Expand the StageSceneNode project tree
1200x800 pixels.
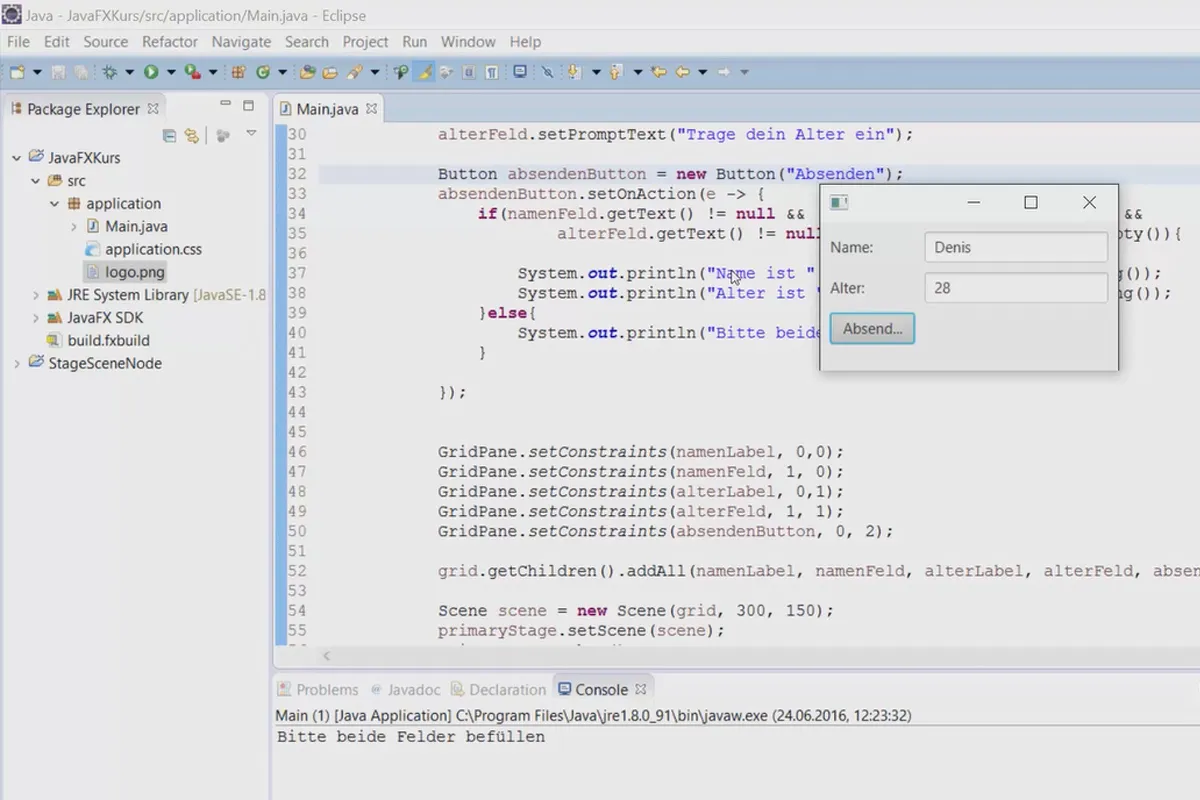pos(17,364)
